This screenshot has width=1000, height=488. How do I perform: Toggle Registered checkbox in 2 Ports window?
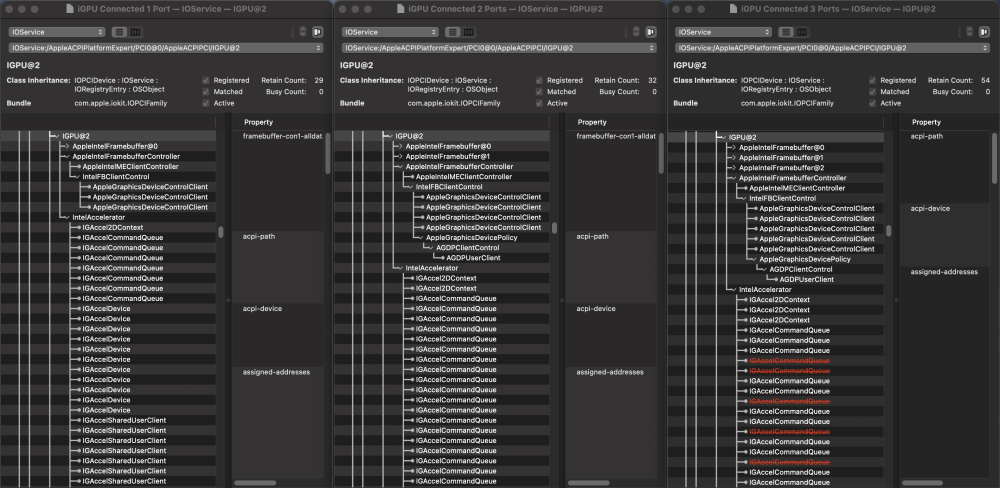pos(539,80)
